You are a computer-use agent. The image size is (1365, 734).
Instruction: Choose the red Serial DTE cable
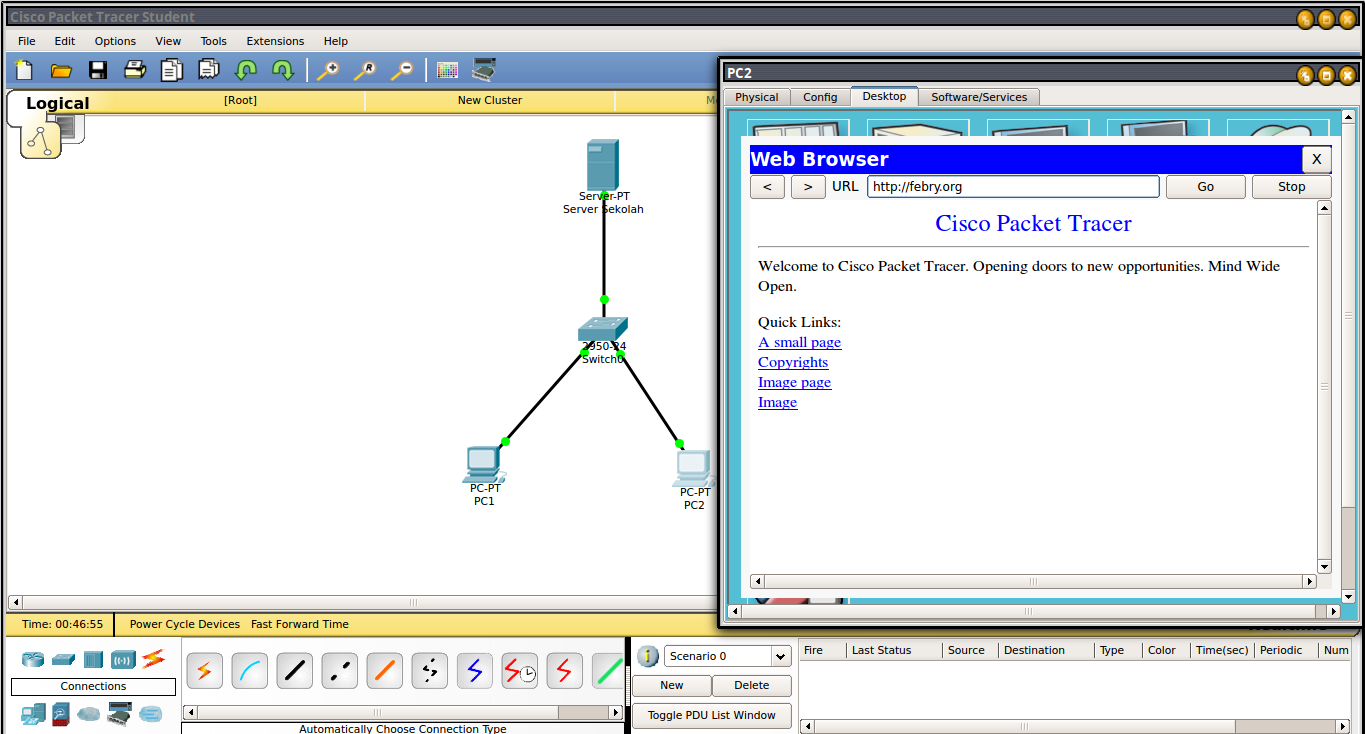(x=564, y=671)
